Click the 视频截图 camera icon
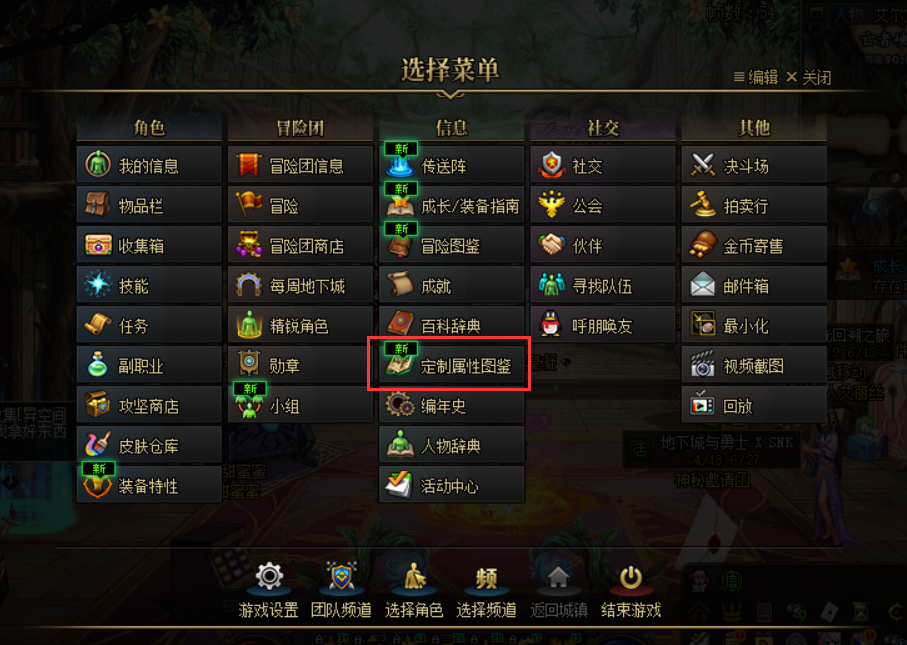Viewport: 907px width, 645px height. 703,365
